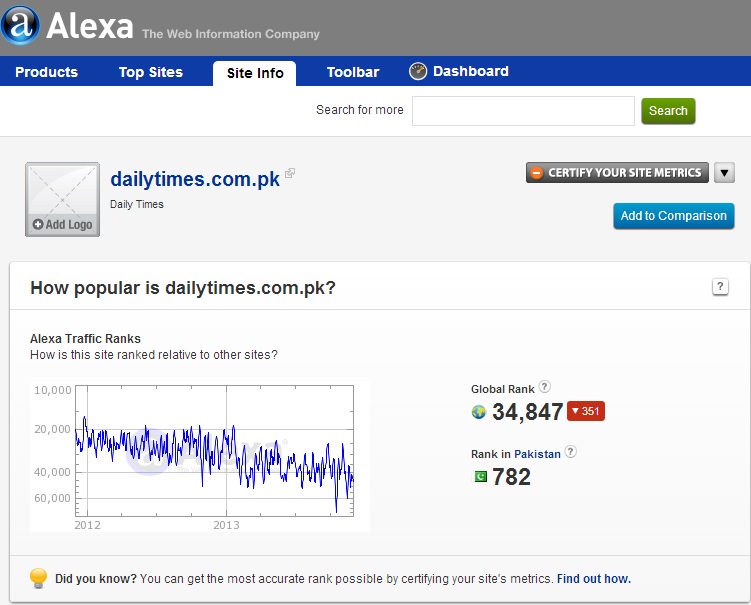The image size is (751, 605).
Task: Select the Site Info tab
Action: (255, 73)
